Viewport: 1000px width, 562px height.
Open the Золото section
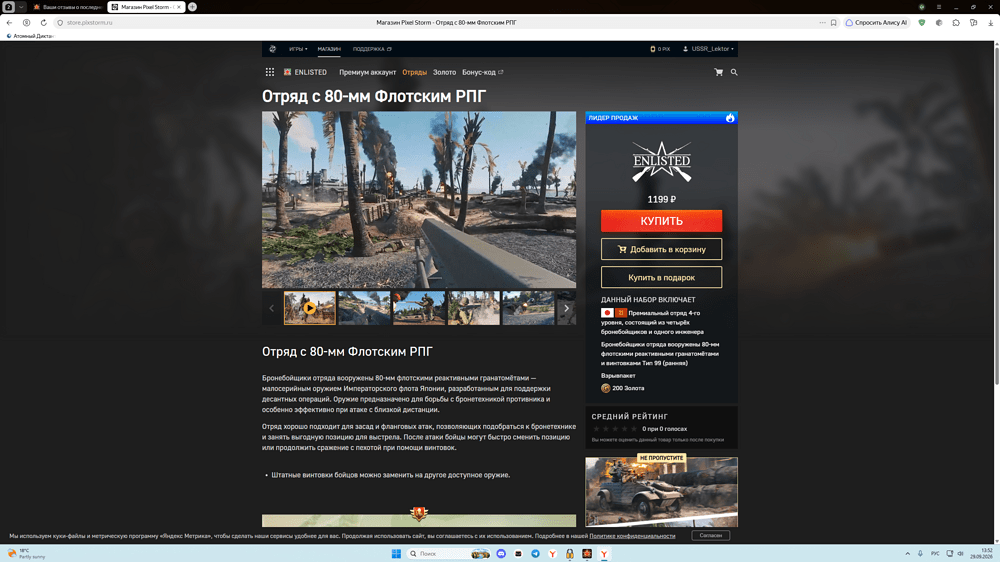pyautogui.click(x=444, y=72)
